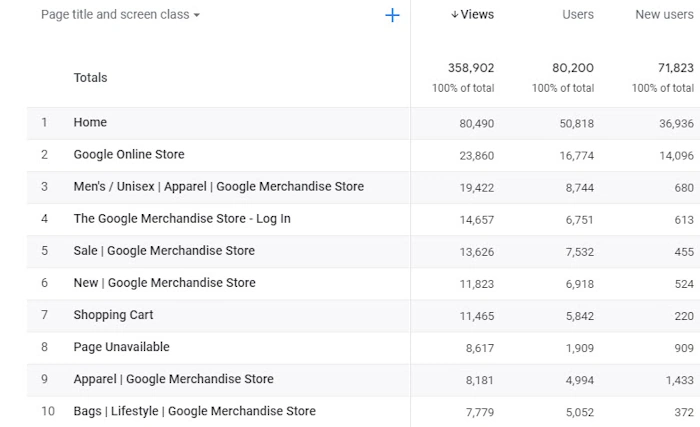Select New page new users 524
This screenshot has width=700, height=427.
(684, 285)
